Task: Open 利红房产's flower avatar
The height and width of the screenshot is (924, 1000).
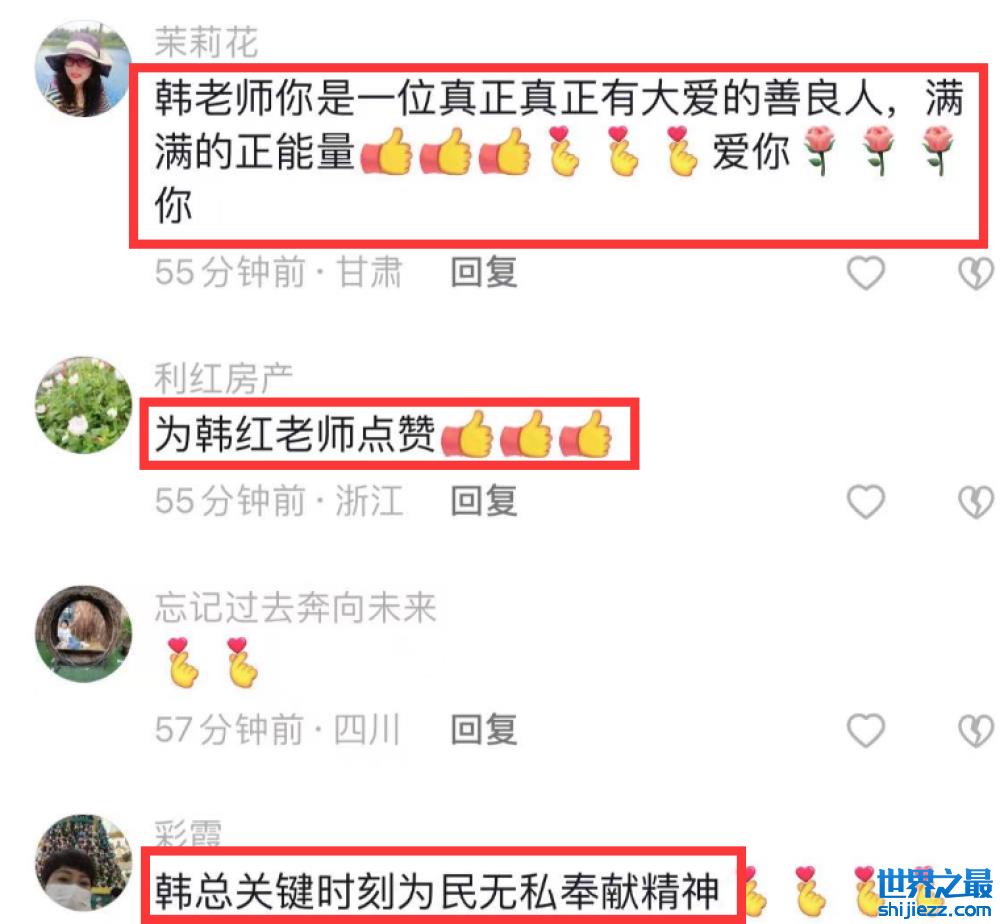Action: (x=83, y=405)
